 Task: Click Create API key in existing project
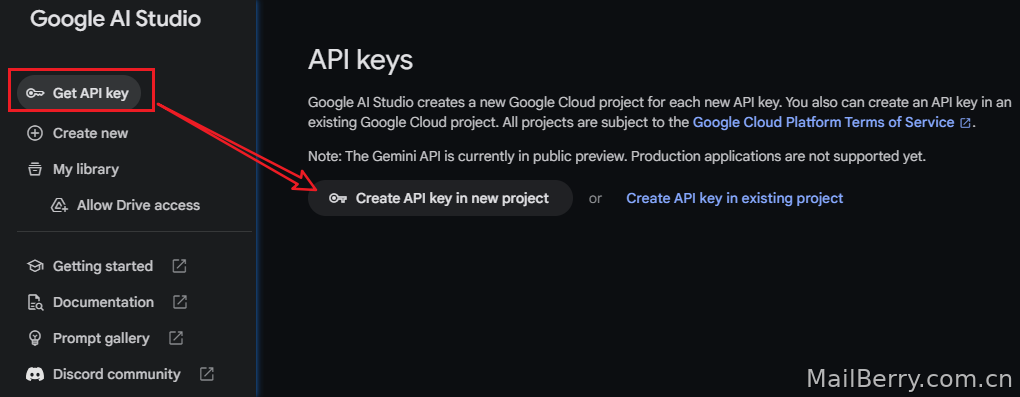pyautogui.click(x=734, y=198)
